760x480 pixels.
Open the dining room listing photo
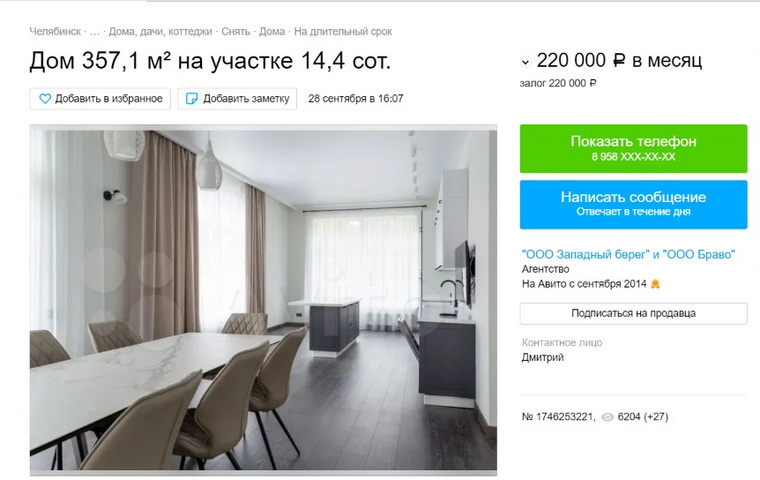tap(263, 300)
